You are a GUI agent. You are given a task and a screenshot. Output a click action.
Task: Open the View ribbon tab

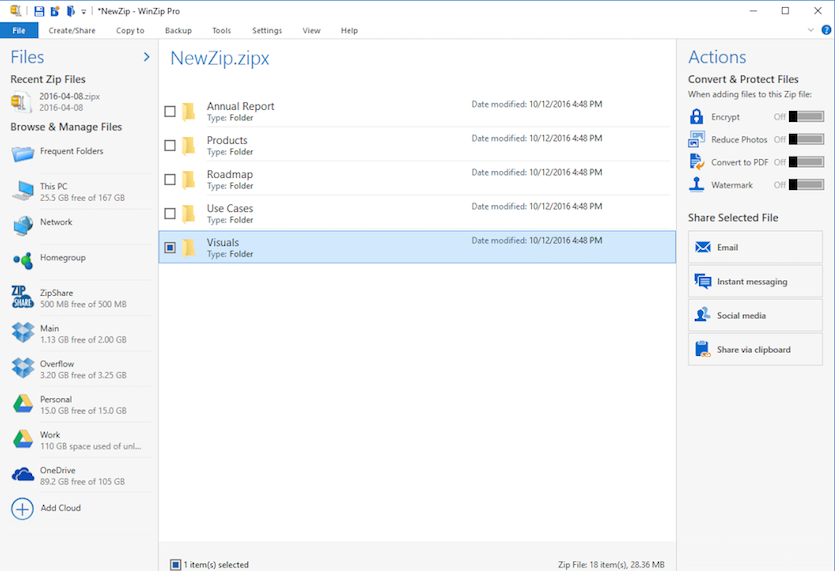click(312, 30)
